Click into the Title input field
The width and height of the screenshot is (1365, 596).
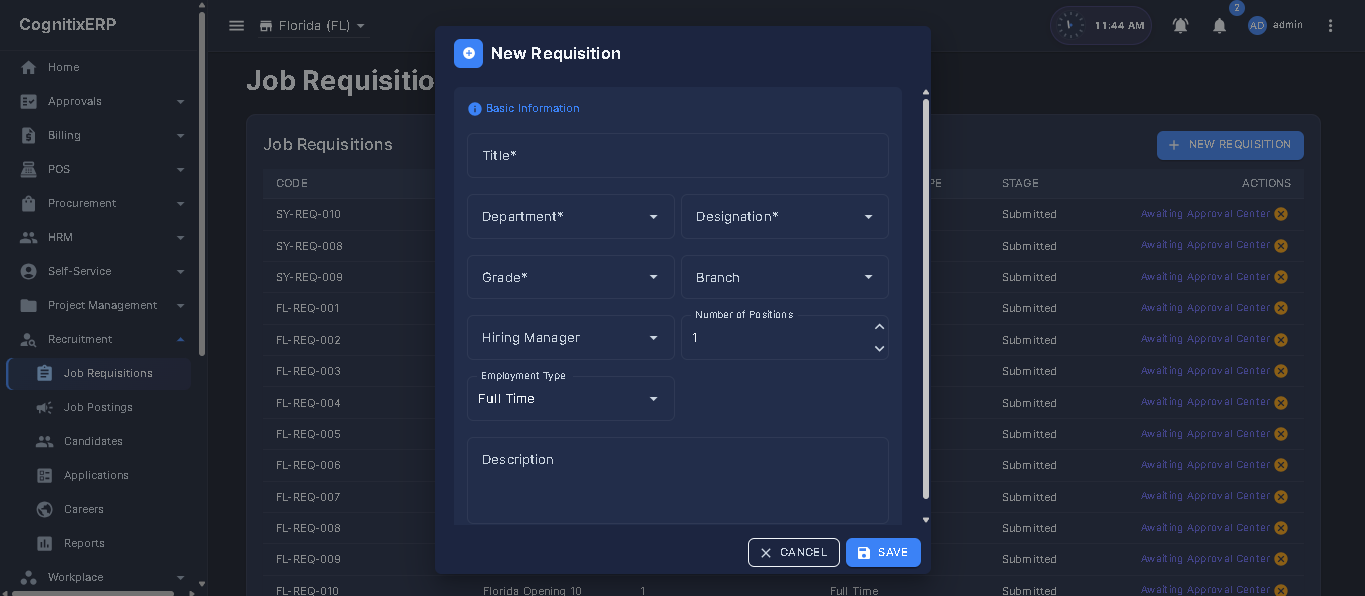click(678, 156)
